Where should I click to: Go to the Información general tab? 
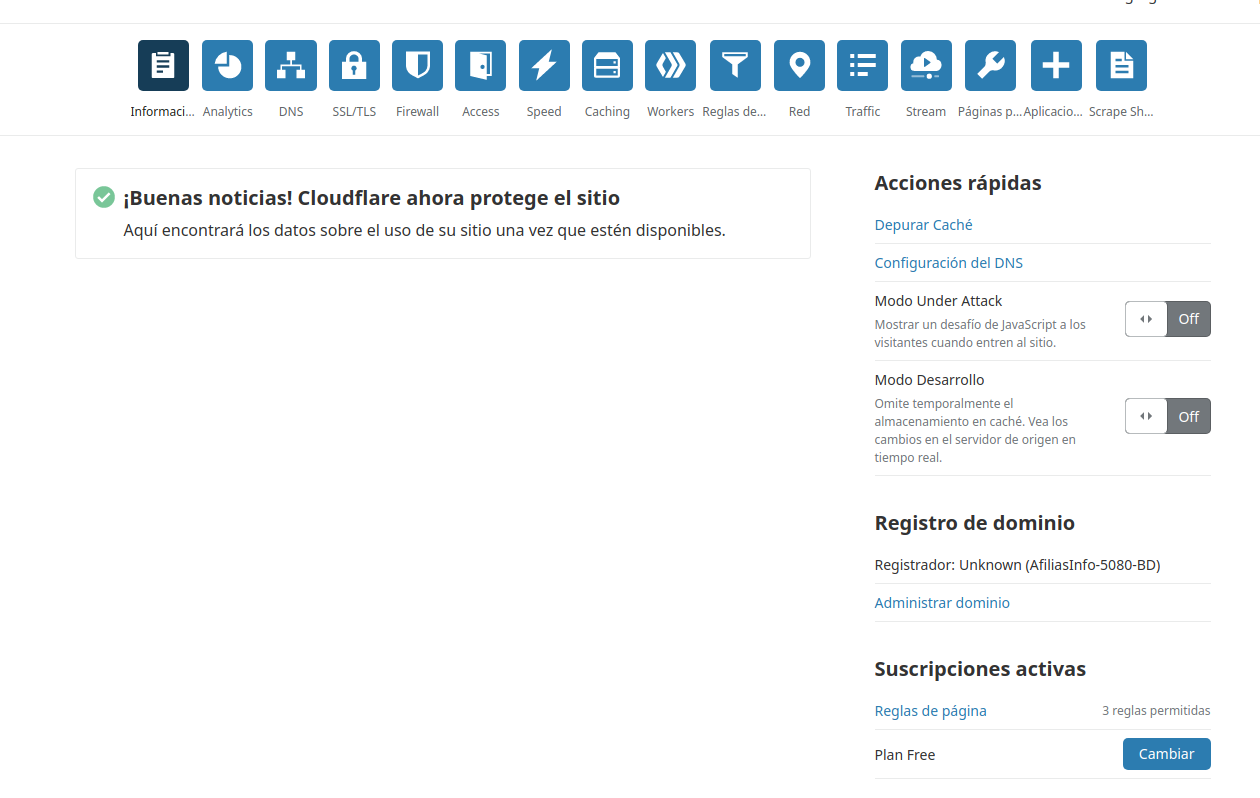(163, 66)
